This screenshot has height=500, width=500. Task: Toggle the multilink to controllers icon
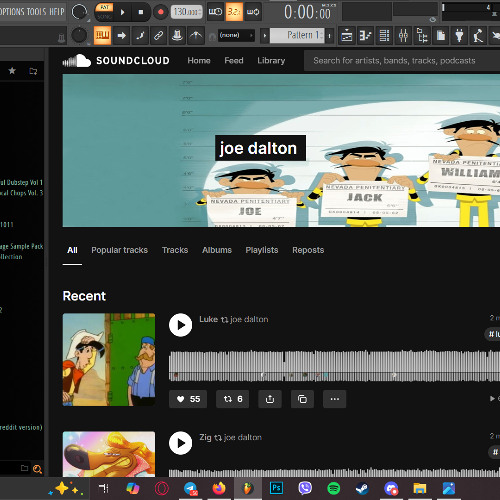tap(159, 35)
